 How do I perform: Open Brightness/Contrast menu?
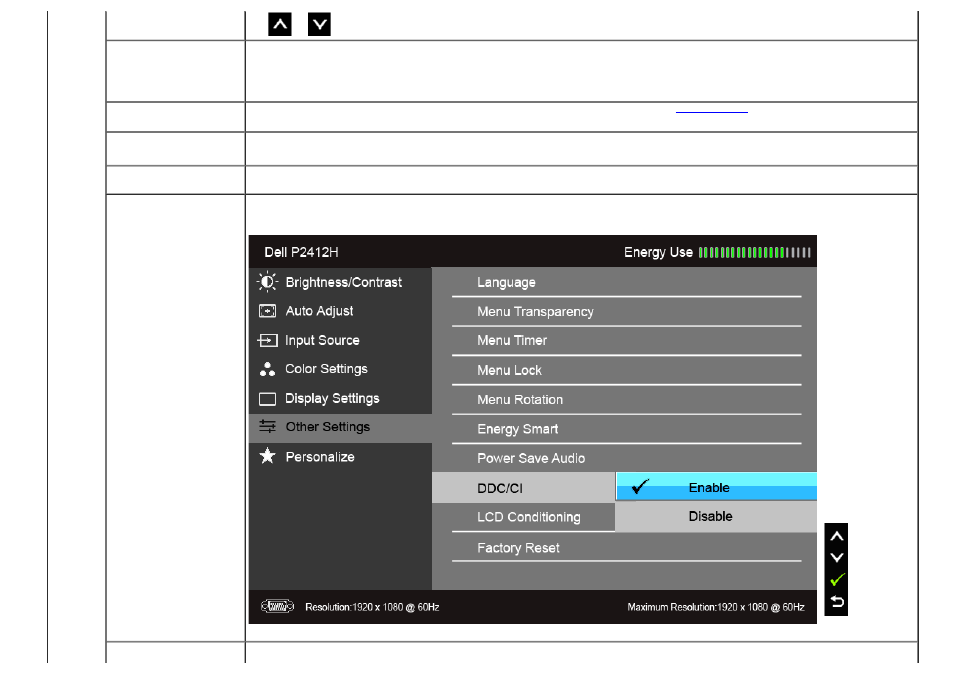tap(340, 282)
